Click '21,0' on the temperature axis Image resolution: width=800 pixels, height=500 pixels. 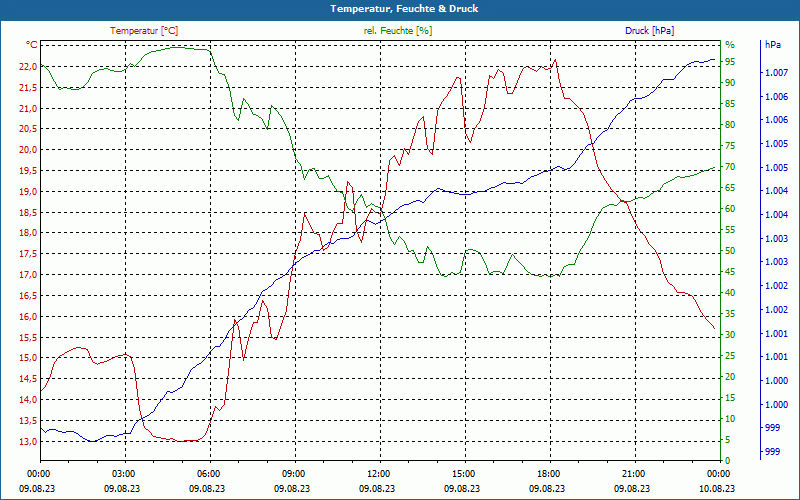point(28,109)
